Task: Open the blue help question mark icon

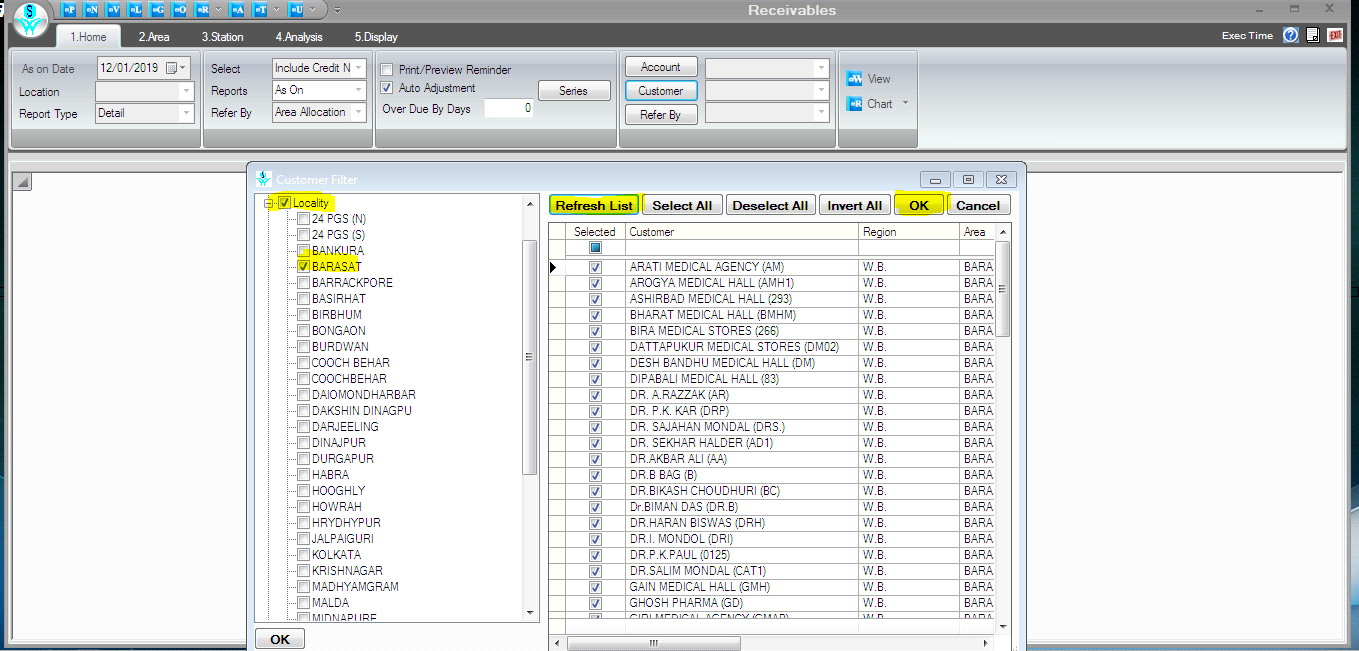Action: coord(1291,35)
